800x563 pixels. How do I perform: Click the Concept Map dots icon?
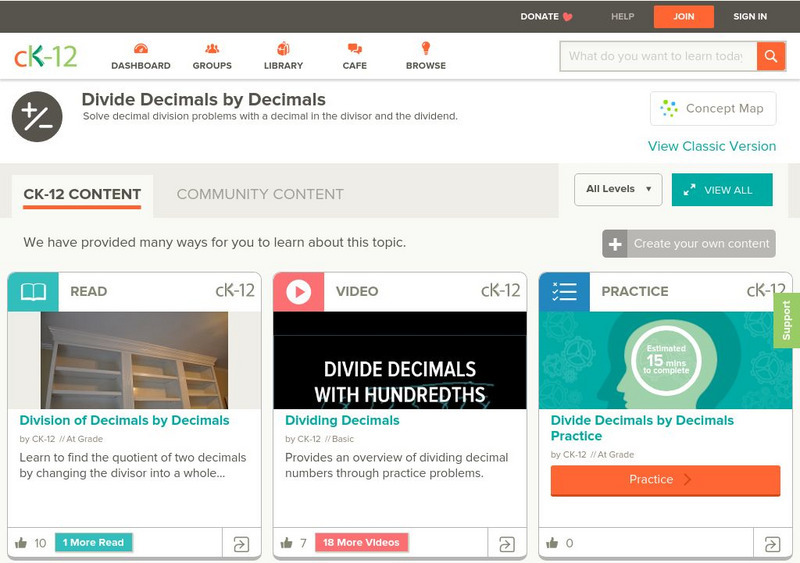(668, 108)
